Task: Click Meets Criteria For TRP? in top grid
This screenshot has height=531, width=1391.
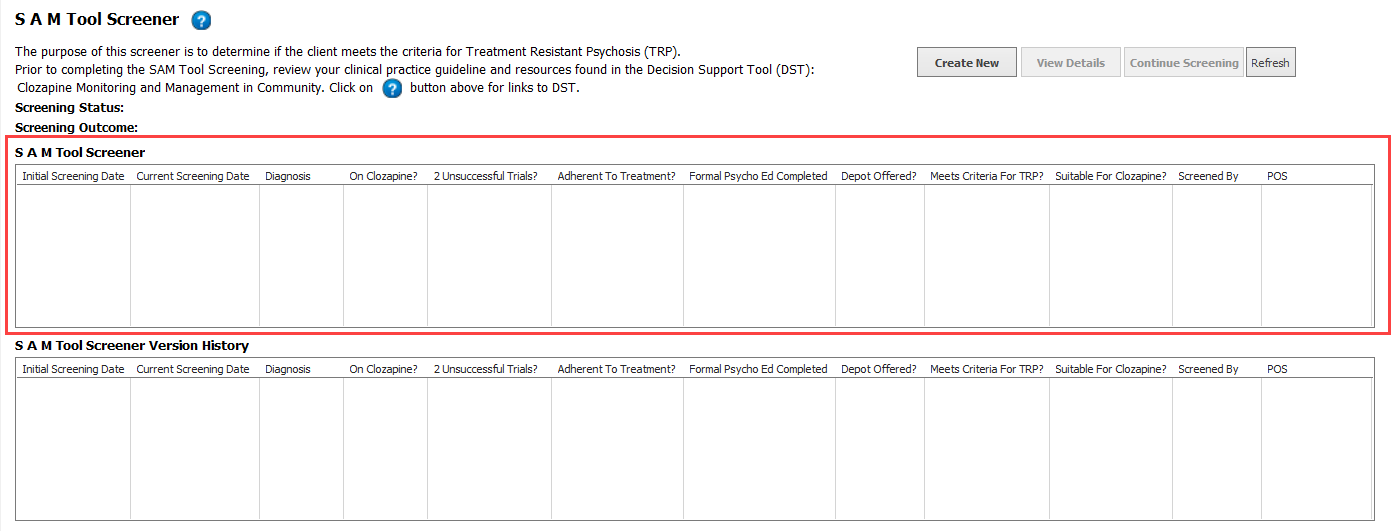Action: 986,176
